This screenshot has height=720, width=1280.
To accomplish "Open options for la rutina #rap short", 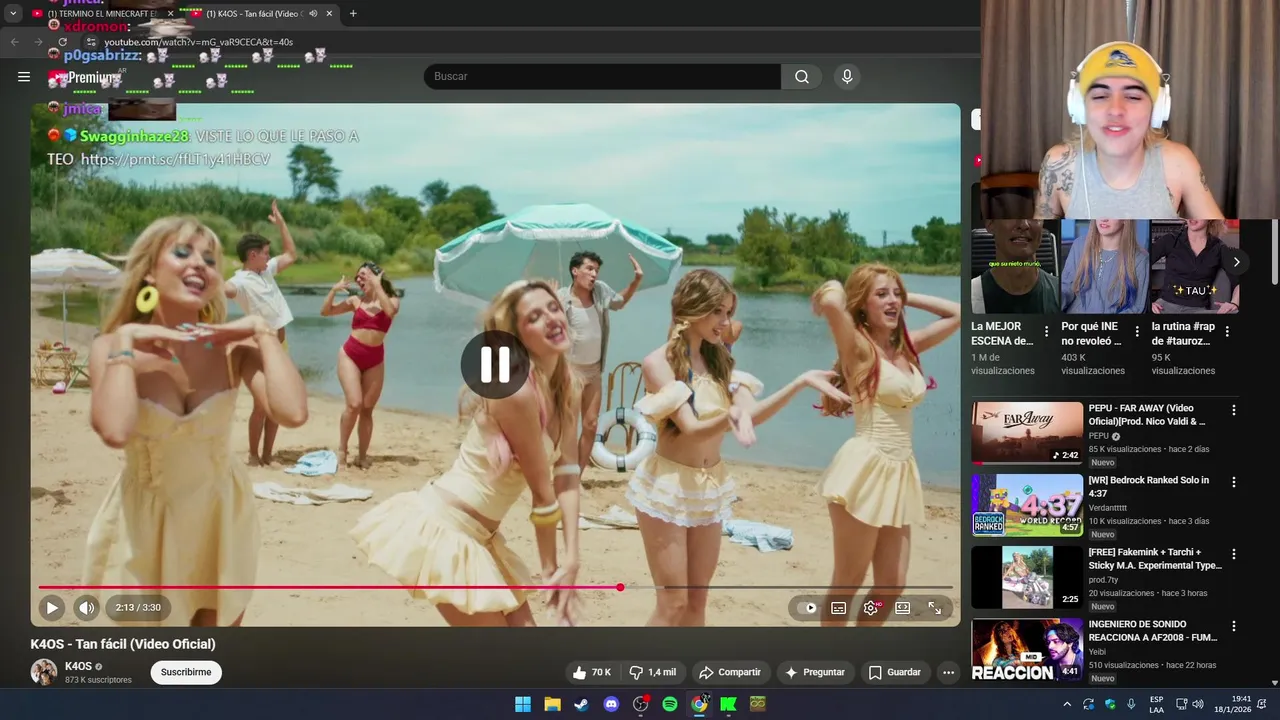I will [x=1227, y=331].
